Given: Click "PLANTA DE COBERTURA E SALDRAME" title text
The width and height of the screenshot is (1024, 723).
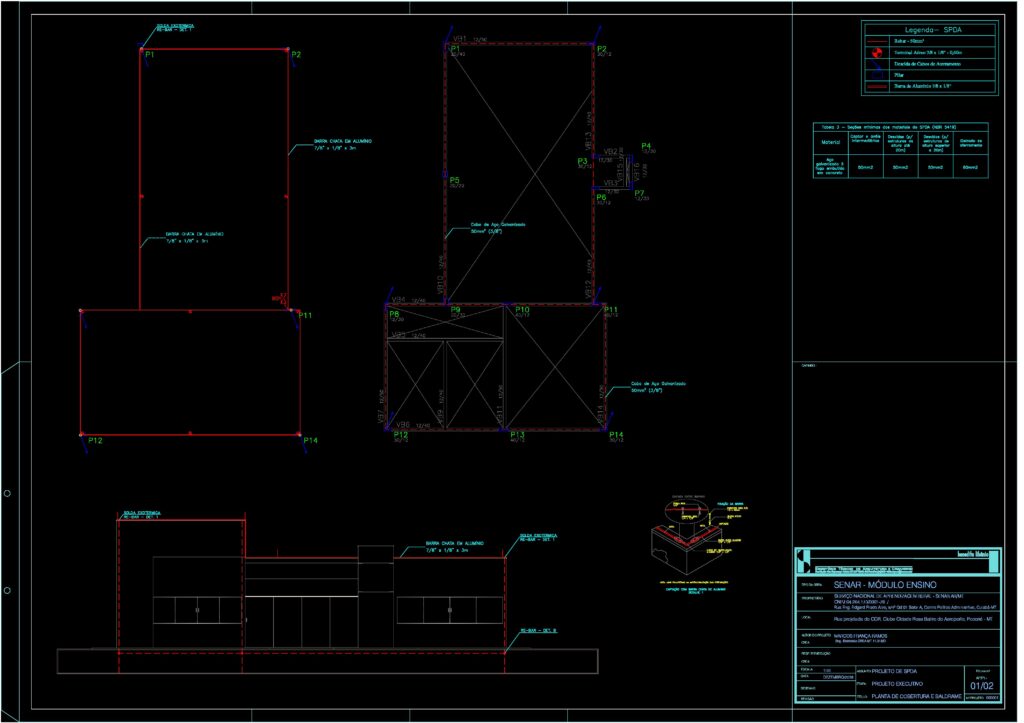Looking at the screenshot, I should (916, 695).
